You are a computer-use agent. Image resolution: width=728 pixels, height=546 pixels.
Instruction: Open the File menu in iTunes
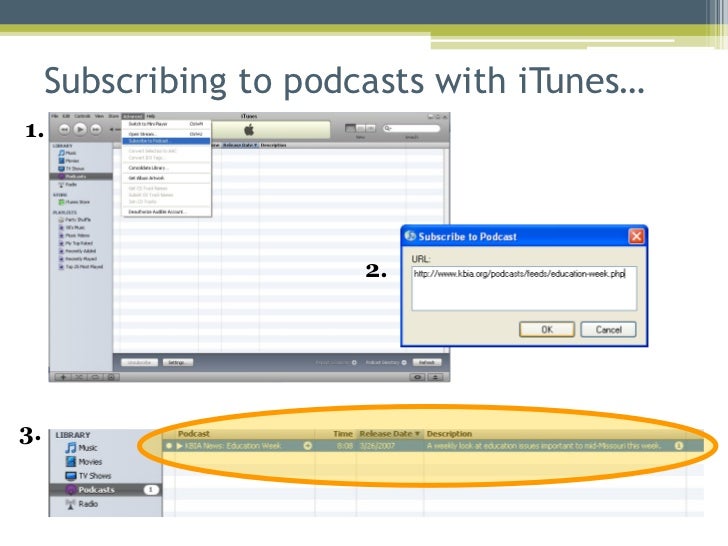tap(55, 116)
